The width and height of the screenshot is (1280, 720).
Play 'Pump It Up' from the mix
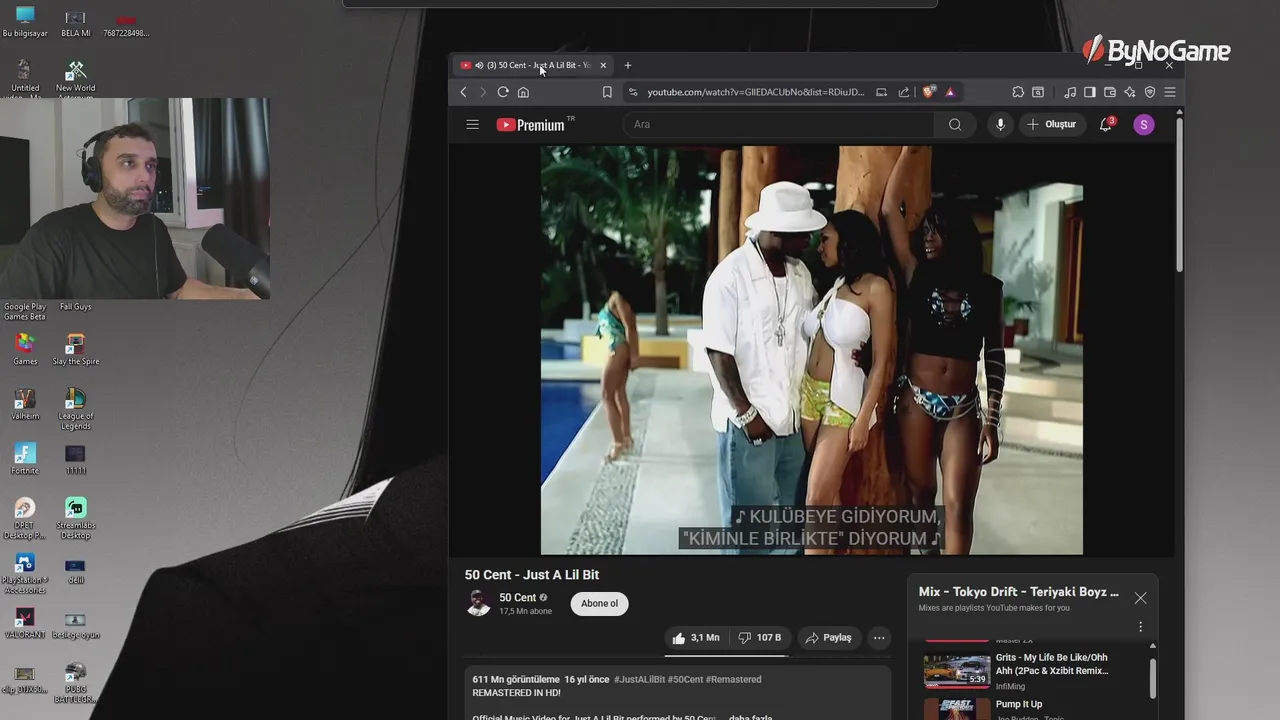pos(1019,705)
